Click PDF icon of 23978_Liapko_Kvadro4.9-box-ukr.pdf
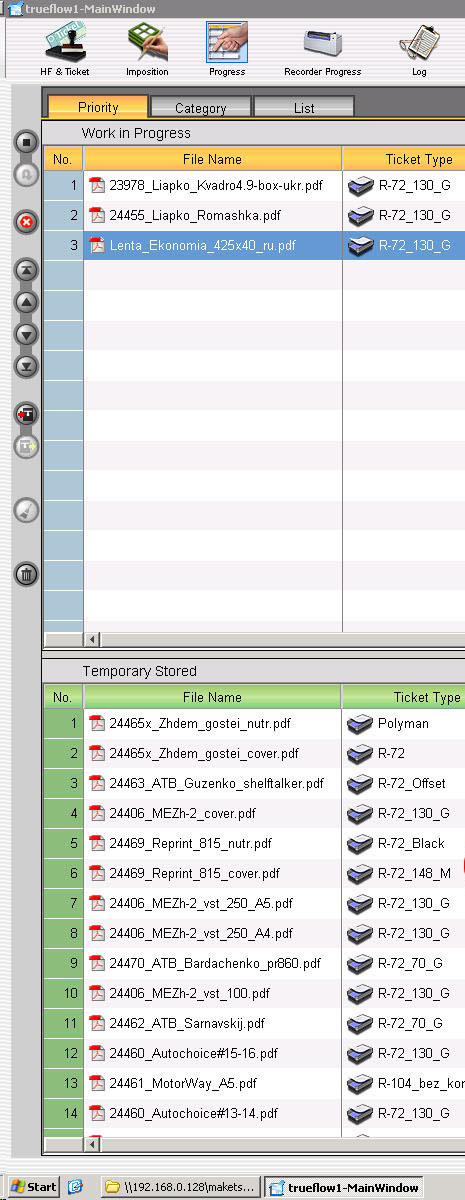The image size is (465, 1200). 97,185
